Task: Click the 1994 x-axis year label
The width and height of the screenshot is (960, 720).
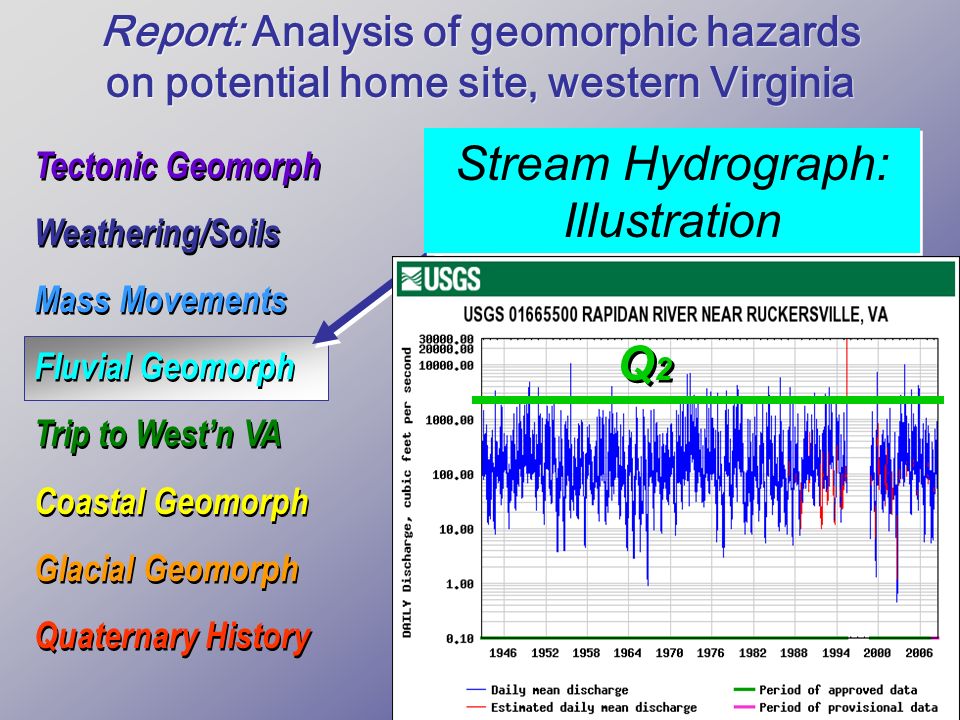Action: pyautogui.click(x=836, y=653)
